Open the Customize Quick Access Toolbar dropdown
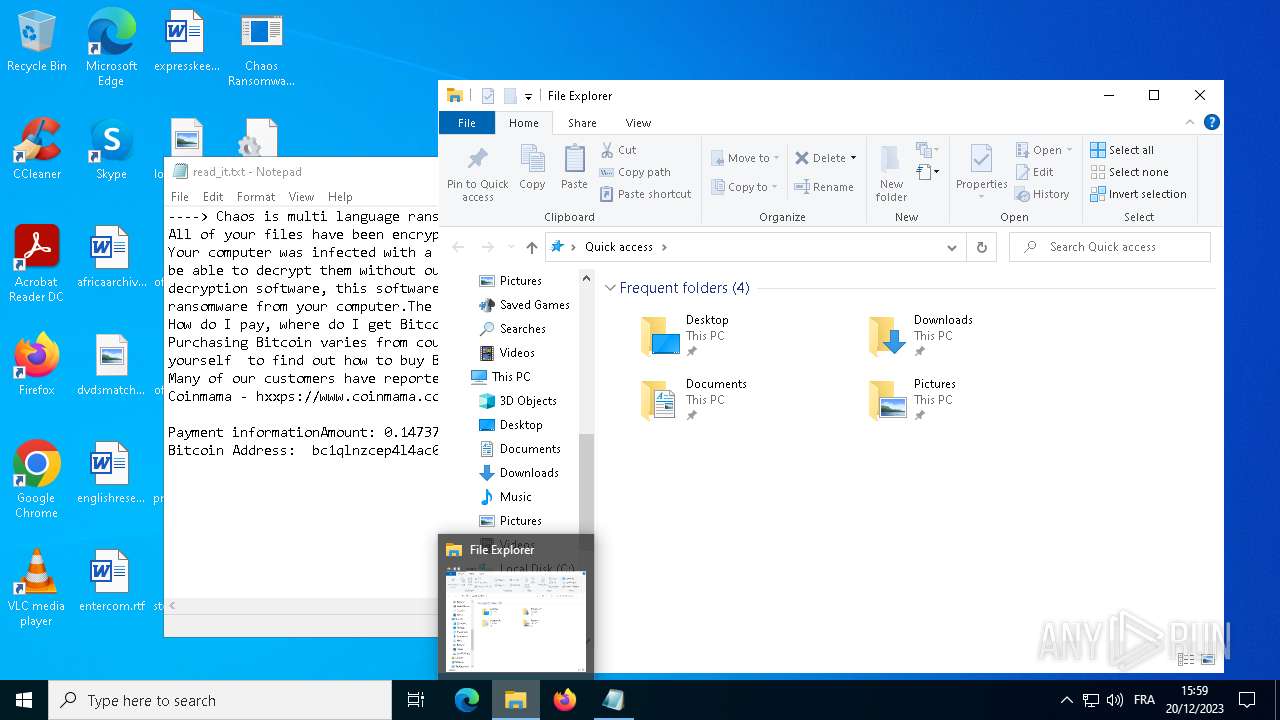Image resolution: width=1280 pixels, height=720 pixels. (x=528, y=96)
